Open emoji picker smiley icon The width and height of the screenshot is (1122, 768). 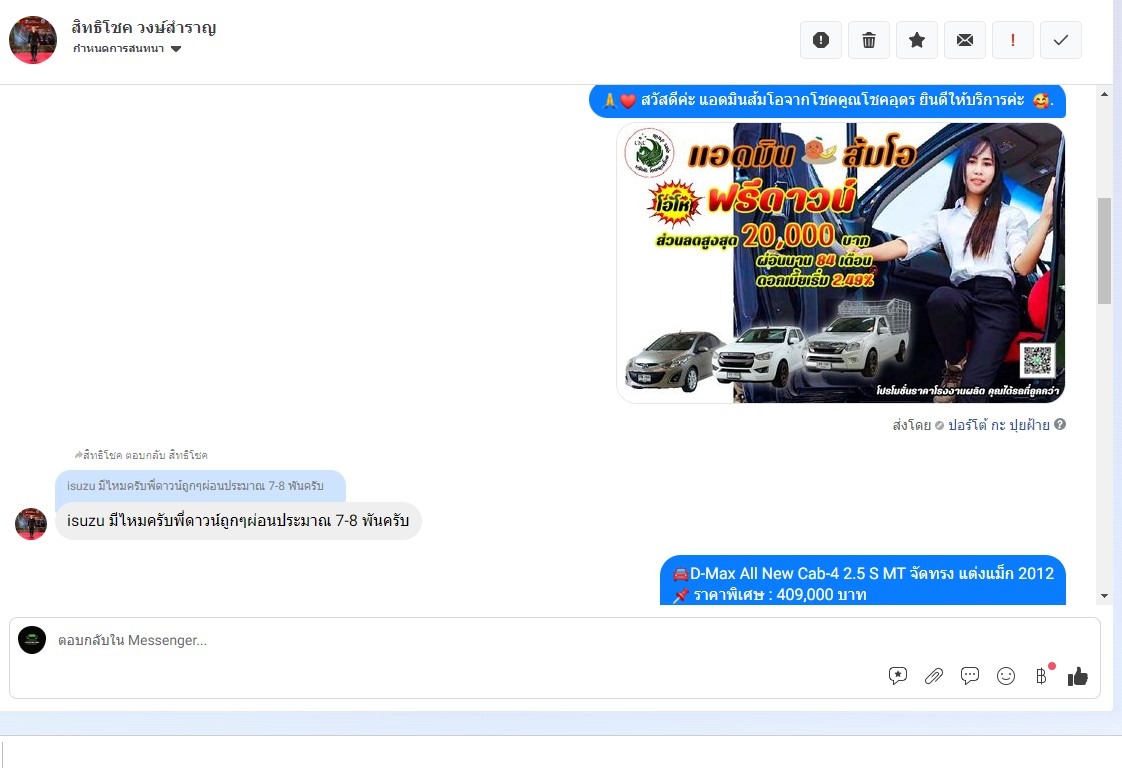[x=1006, y=676]
